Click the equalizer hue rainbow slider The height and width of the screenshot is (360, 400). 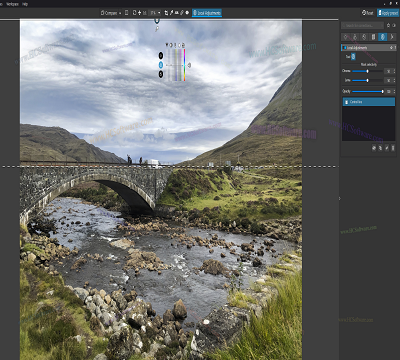(184, 65)
